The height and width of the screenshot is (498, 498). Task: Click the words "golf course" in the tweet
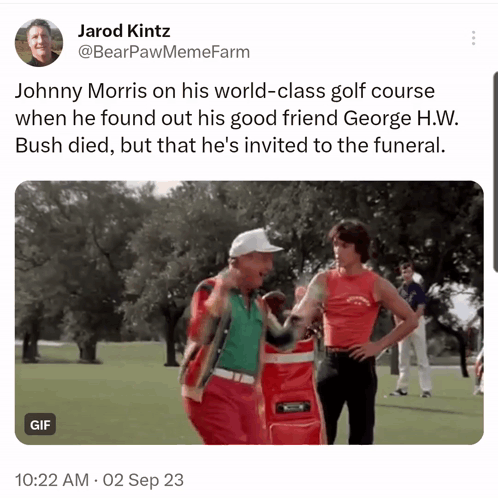[383, 91]
